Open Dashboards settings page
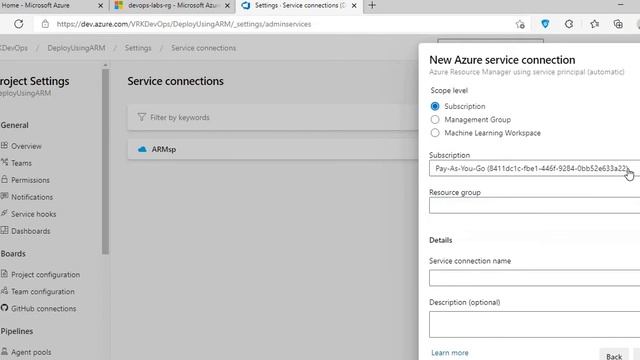 [x=31, y=231]
